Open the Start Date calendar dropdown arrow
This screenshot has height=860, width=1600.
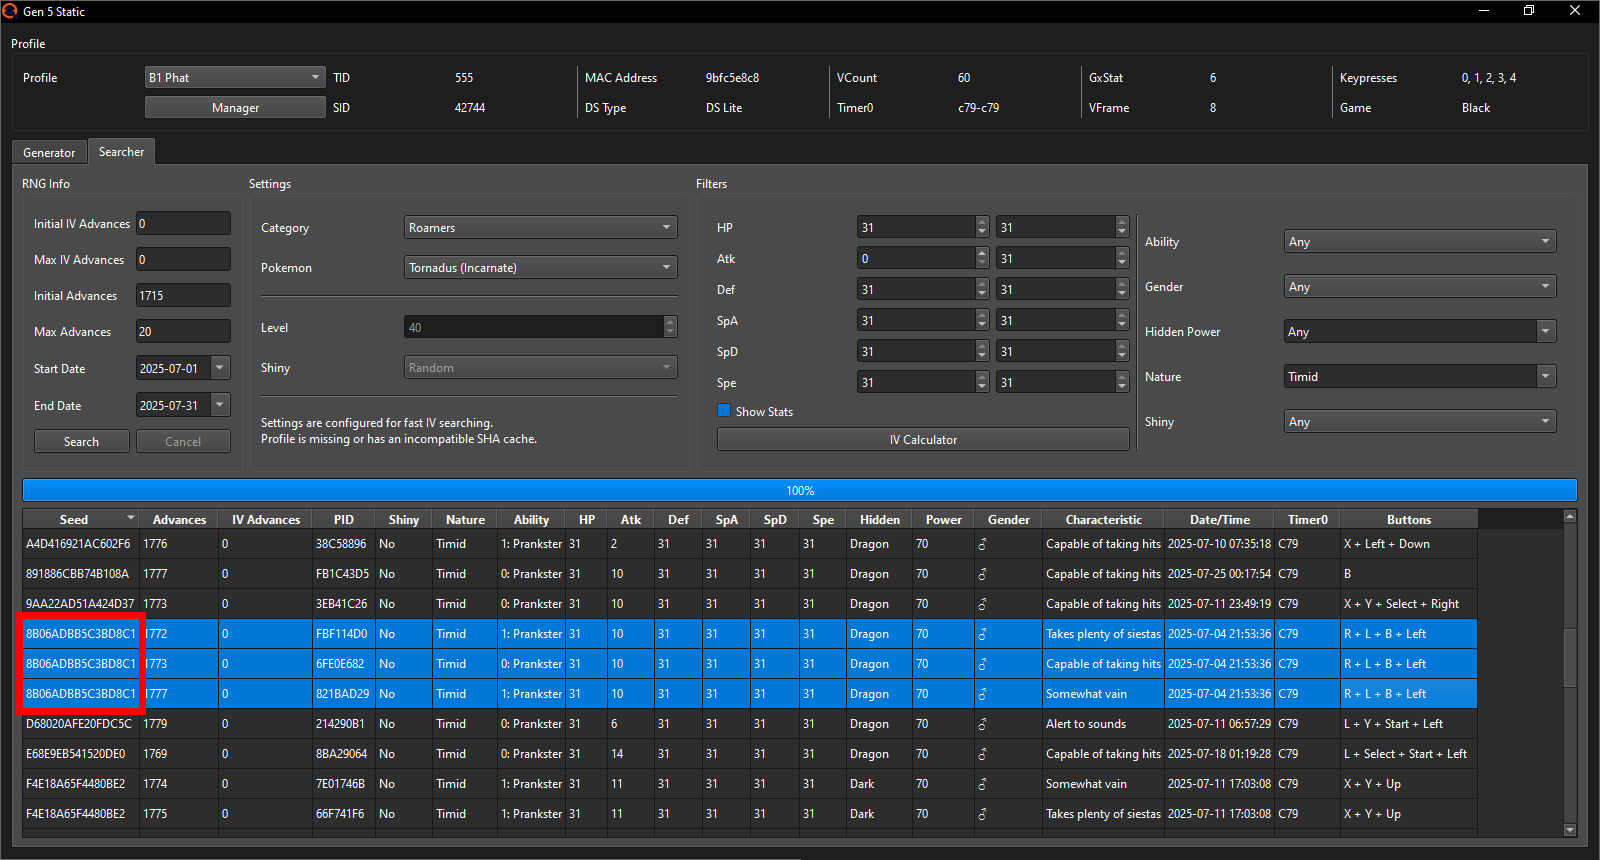point(220,368)
